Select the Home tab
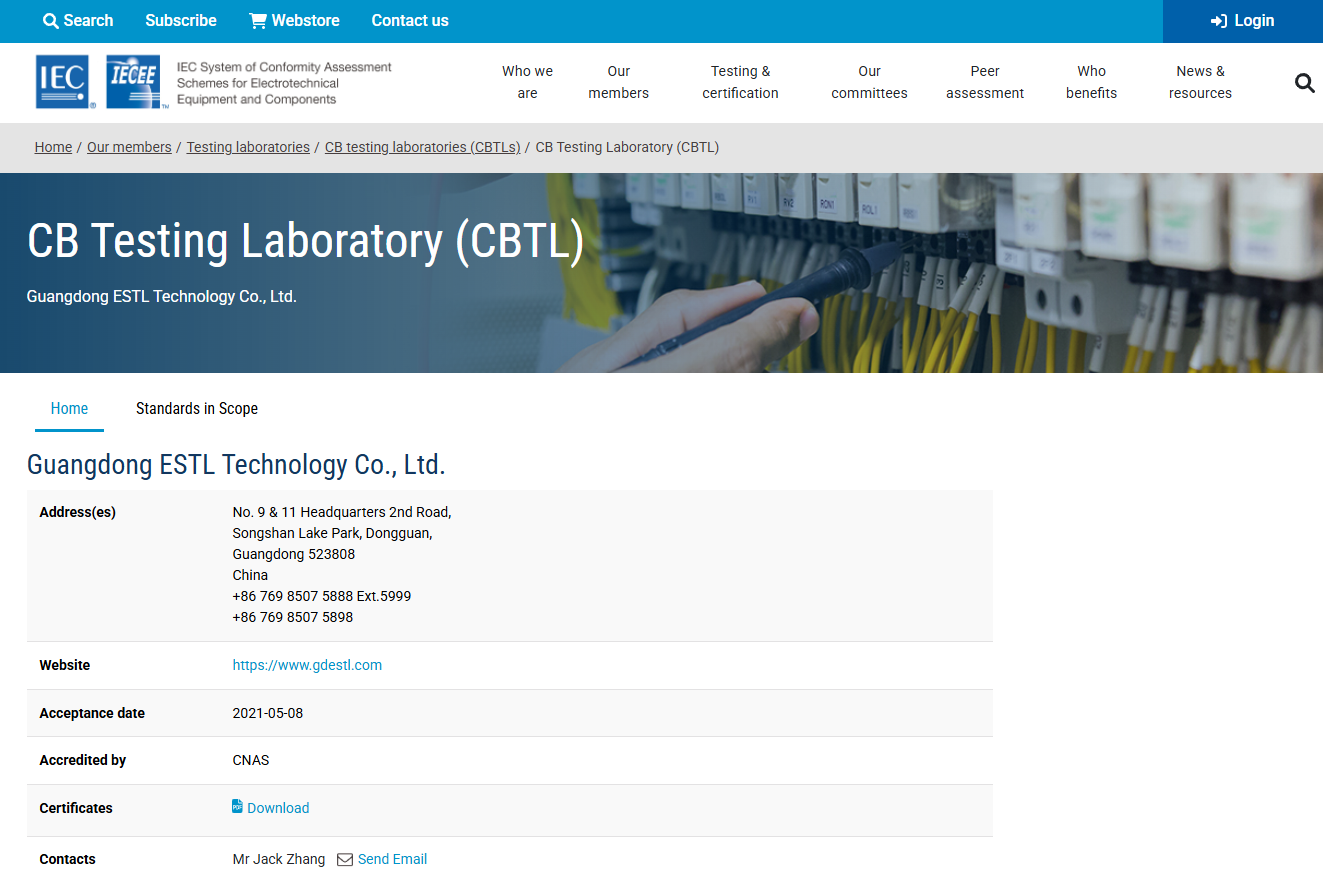Image resolution: width=1323 pixels, height=893 pixels. pos(69,409)
